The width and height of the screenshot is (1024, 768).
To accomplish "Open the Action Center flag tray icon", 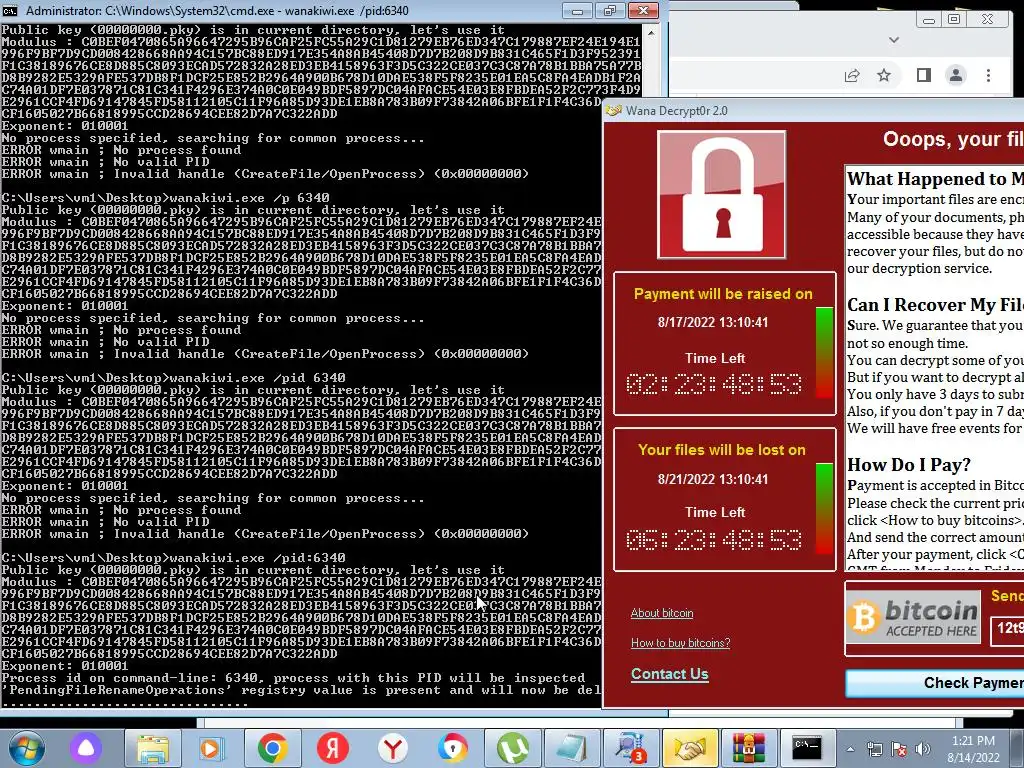I will (x=899, y=749).
